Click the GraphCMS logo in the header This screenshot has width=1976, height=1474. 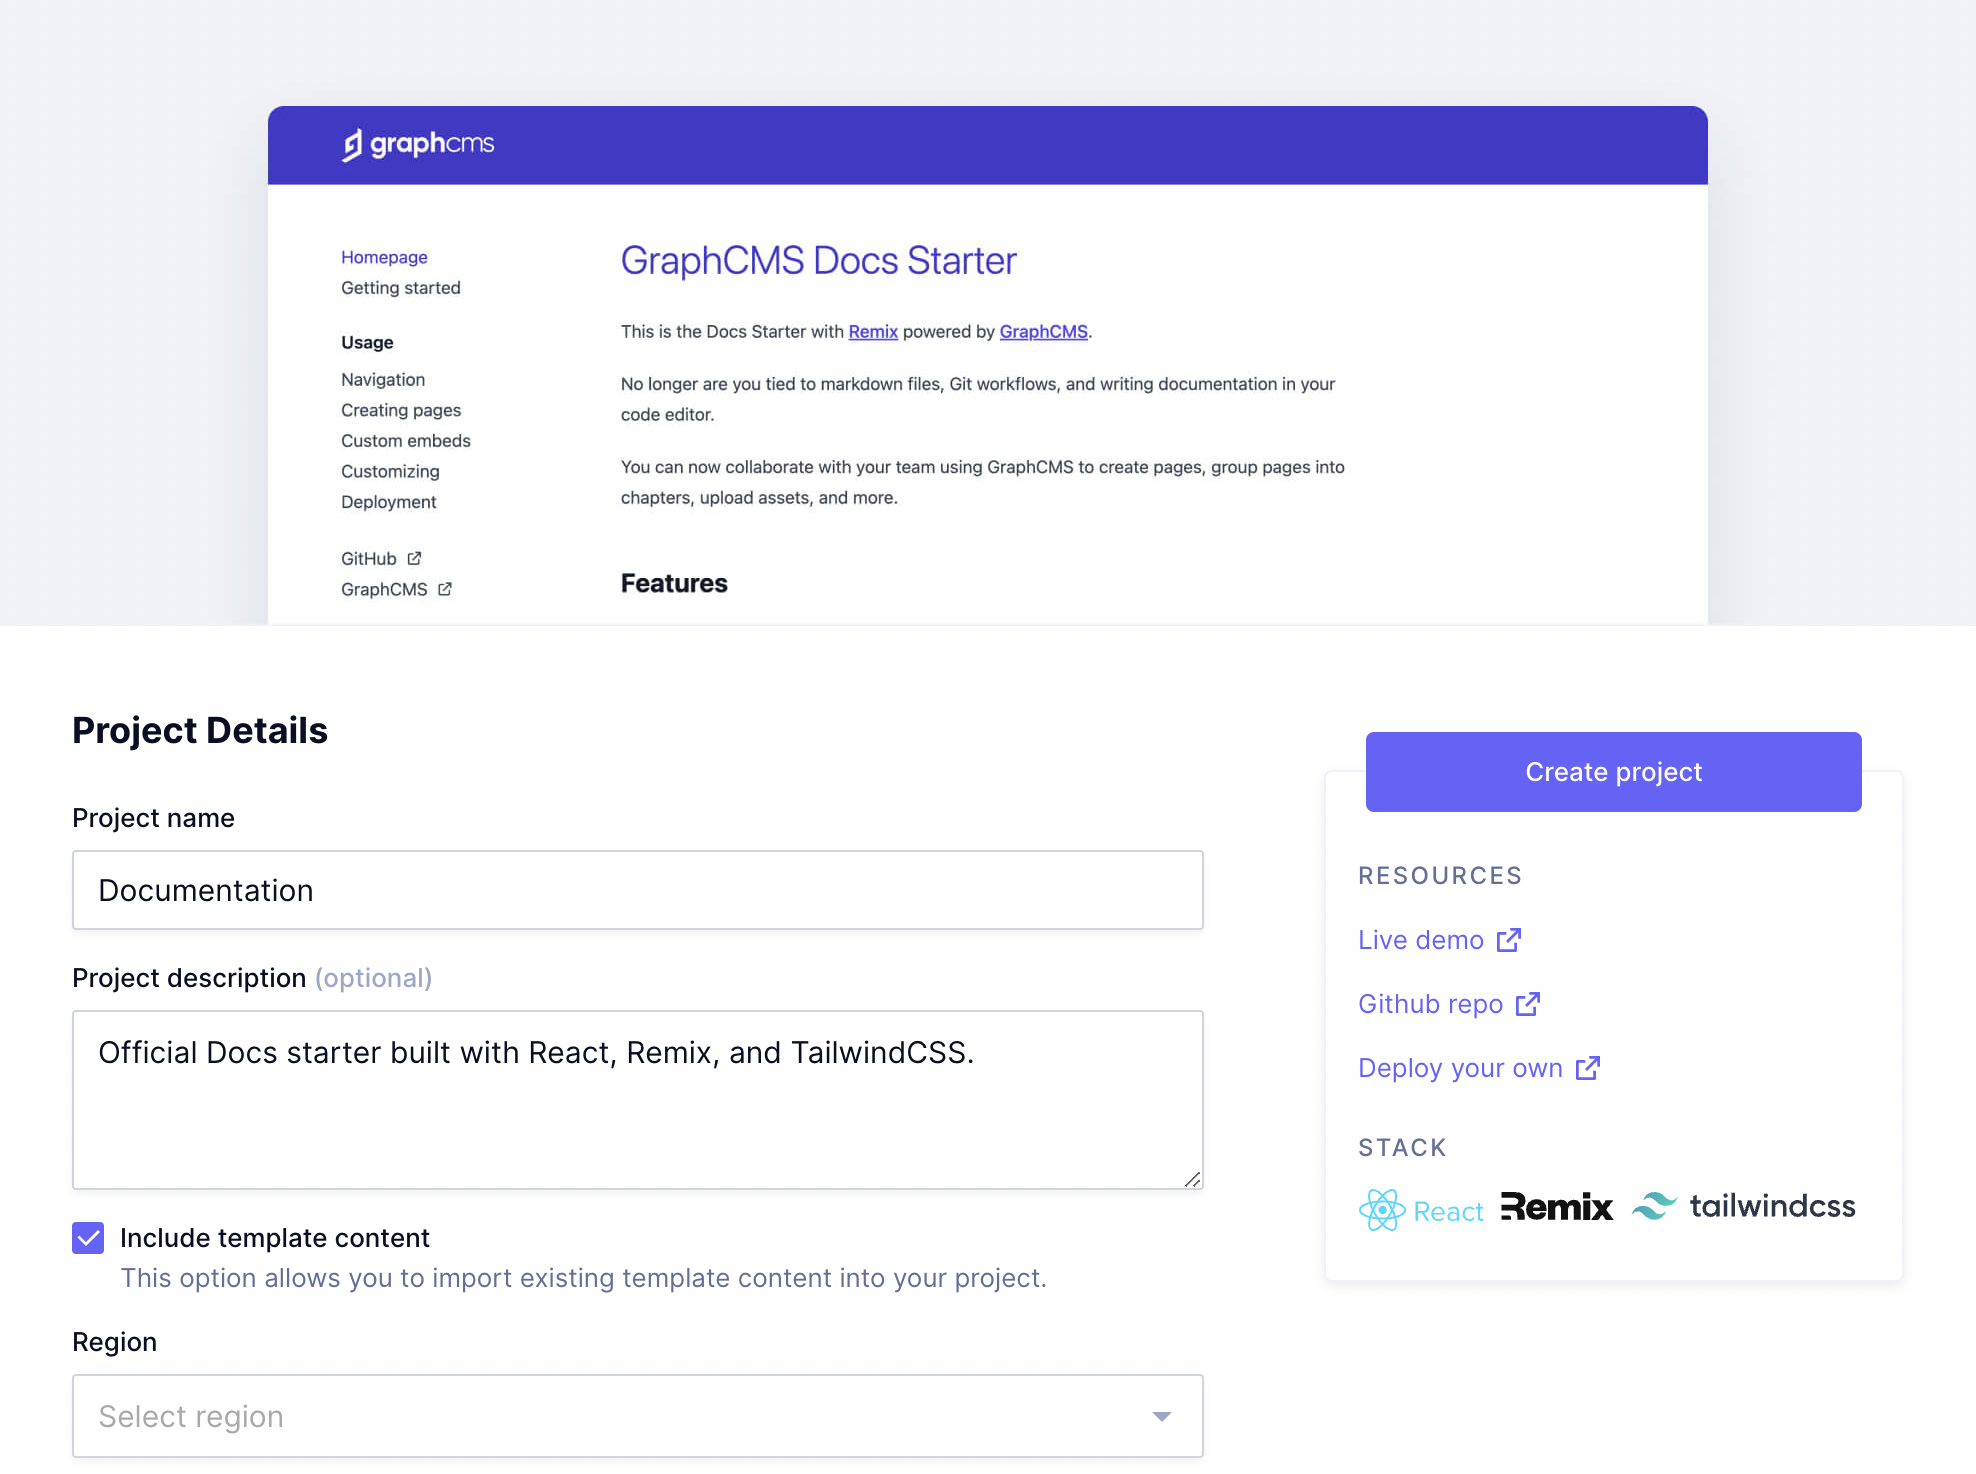point(418,145)
